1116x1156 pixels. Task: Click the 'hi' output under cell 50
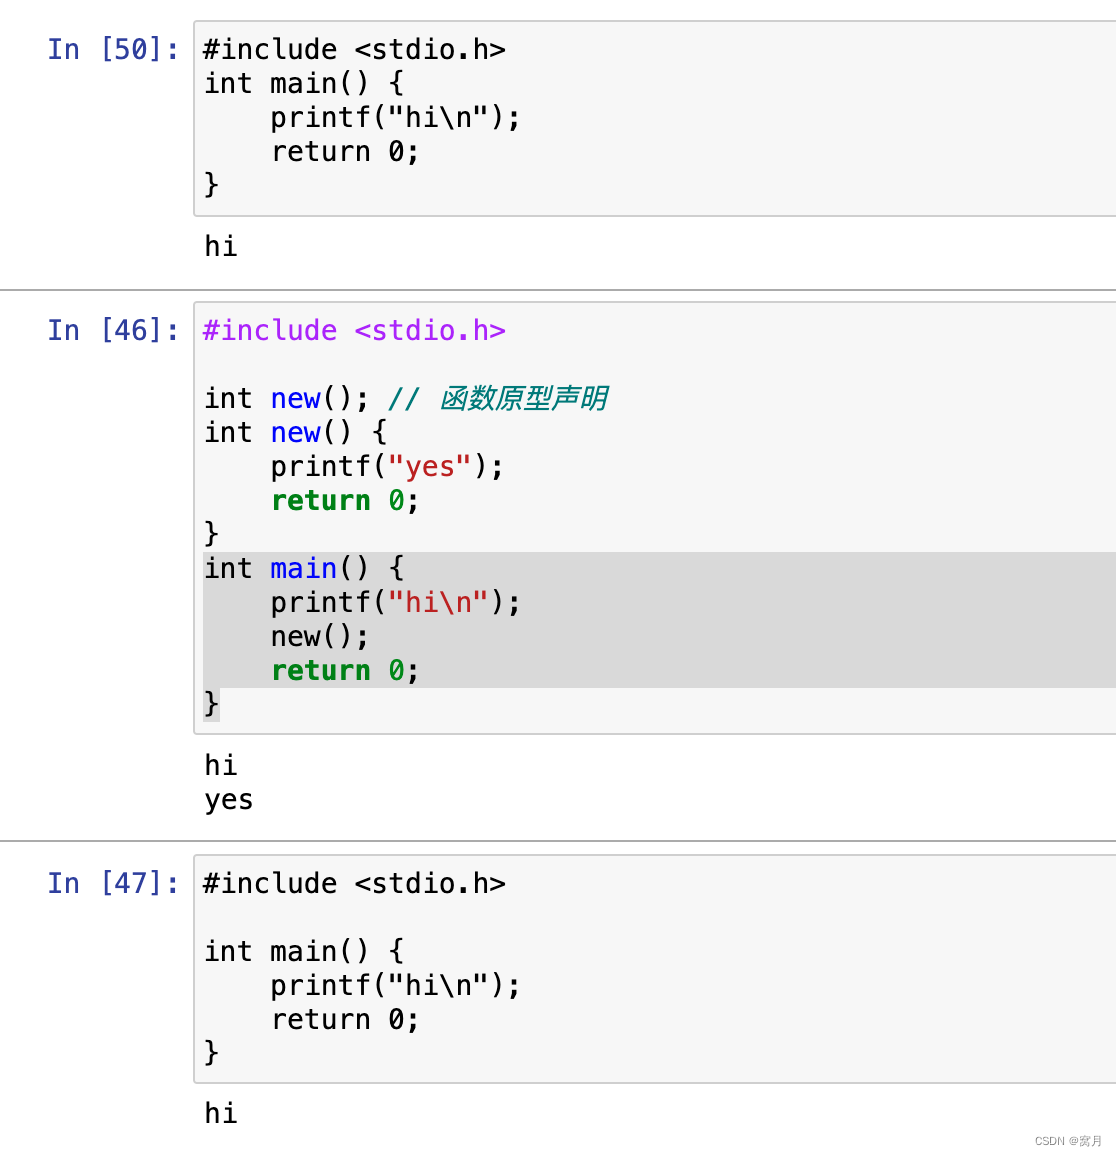tap(220, 246)
